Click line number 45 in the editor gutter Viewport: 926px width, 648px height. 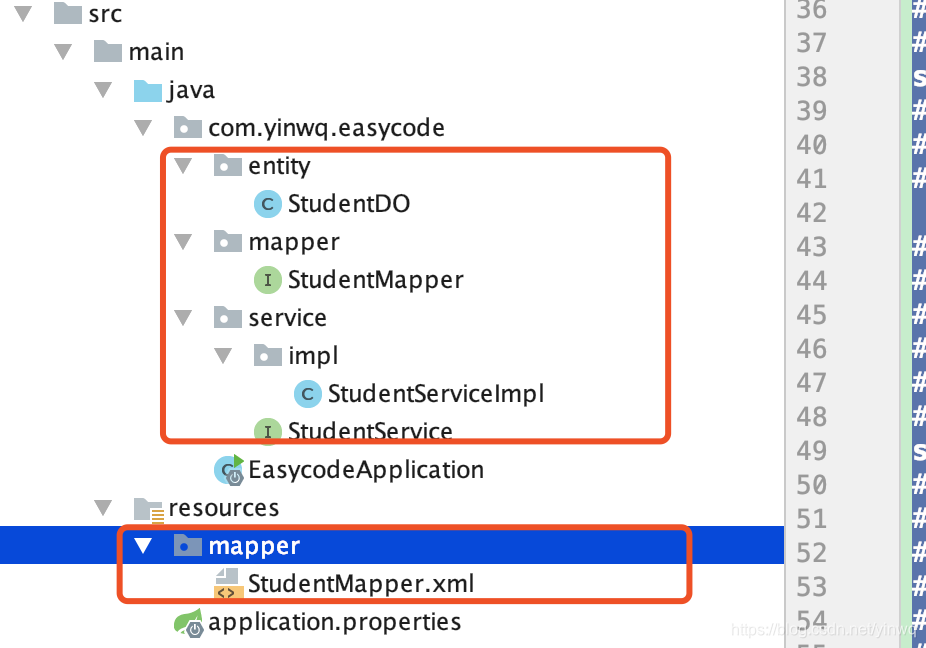pos(811,314)
